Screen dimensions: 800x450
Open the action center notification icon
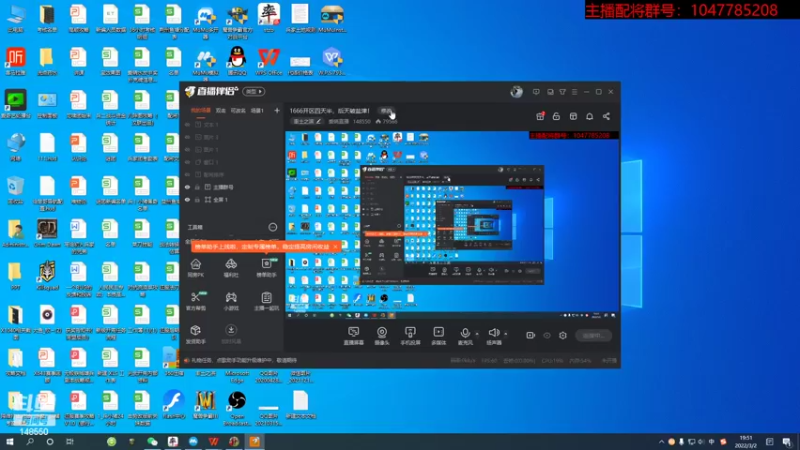pos(786,442)
